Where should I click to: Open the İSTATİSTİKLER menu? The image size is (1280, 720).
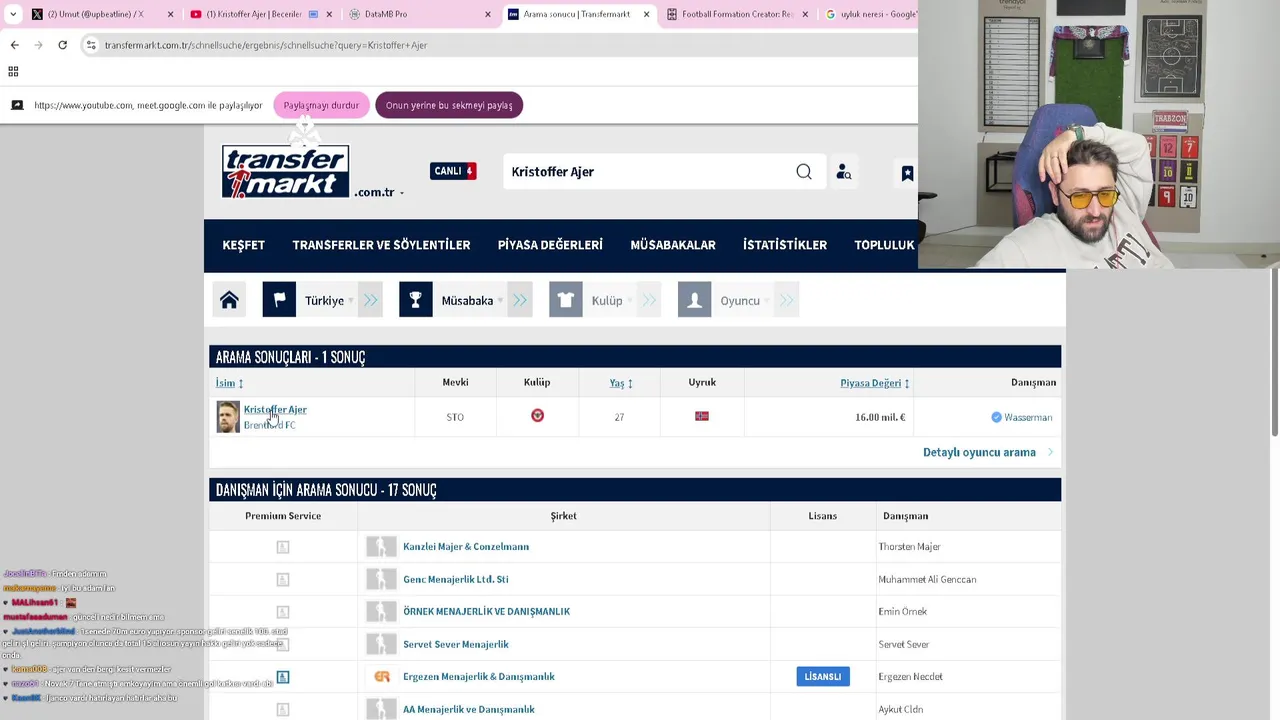785,245
